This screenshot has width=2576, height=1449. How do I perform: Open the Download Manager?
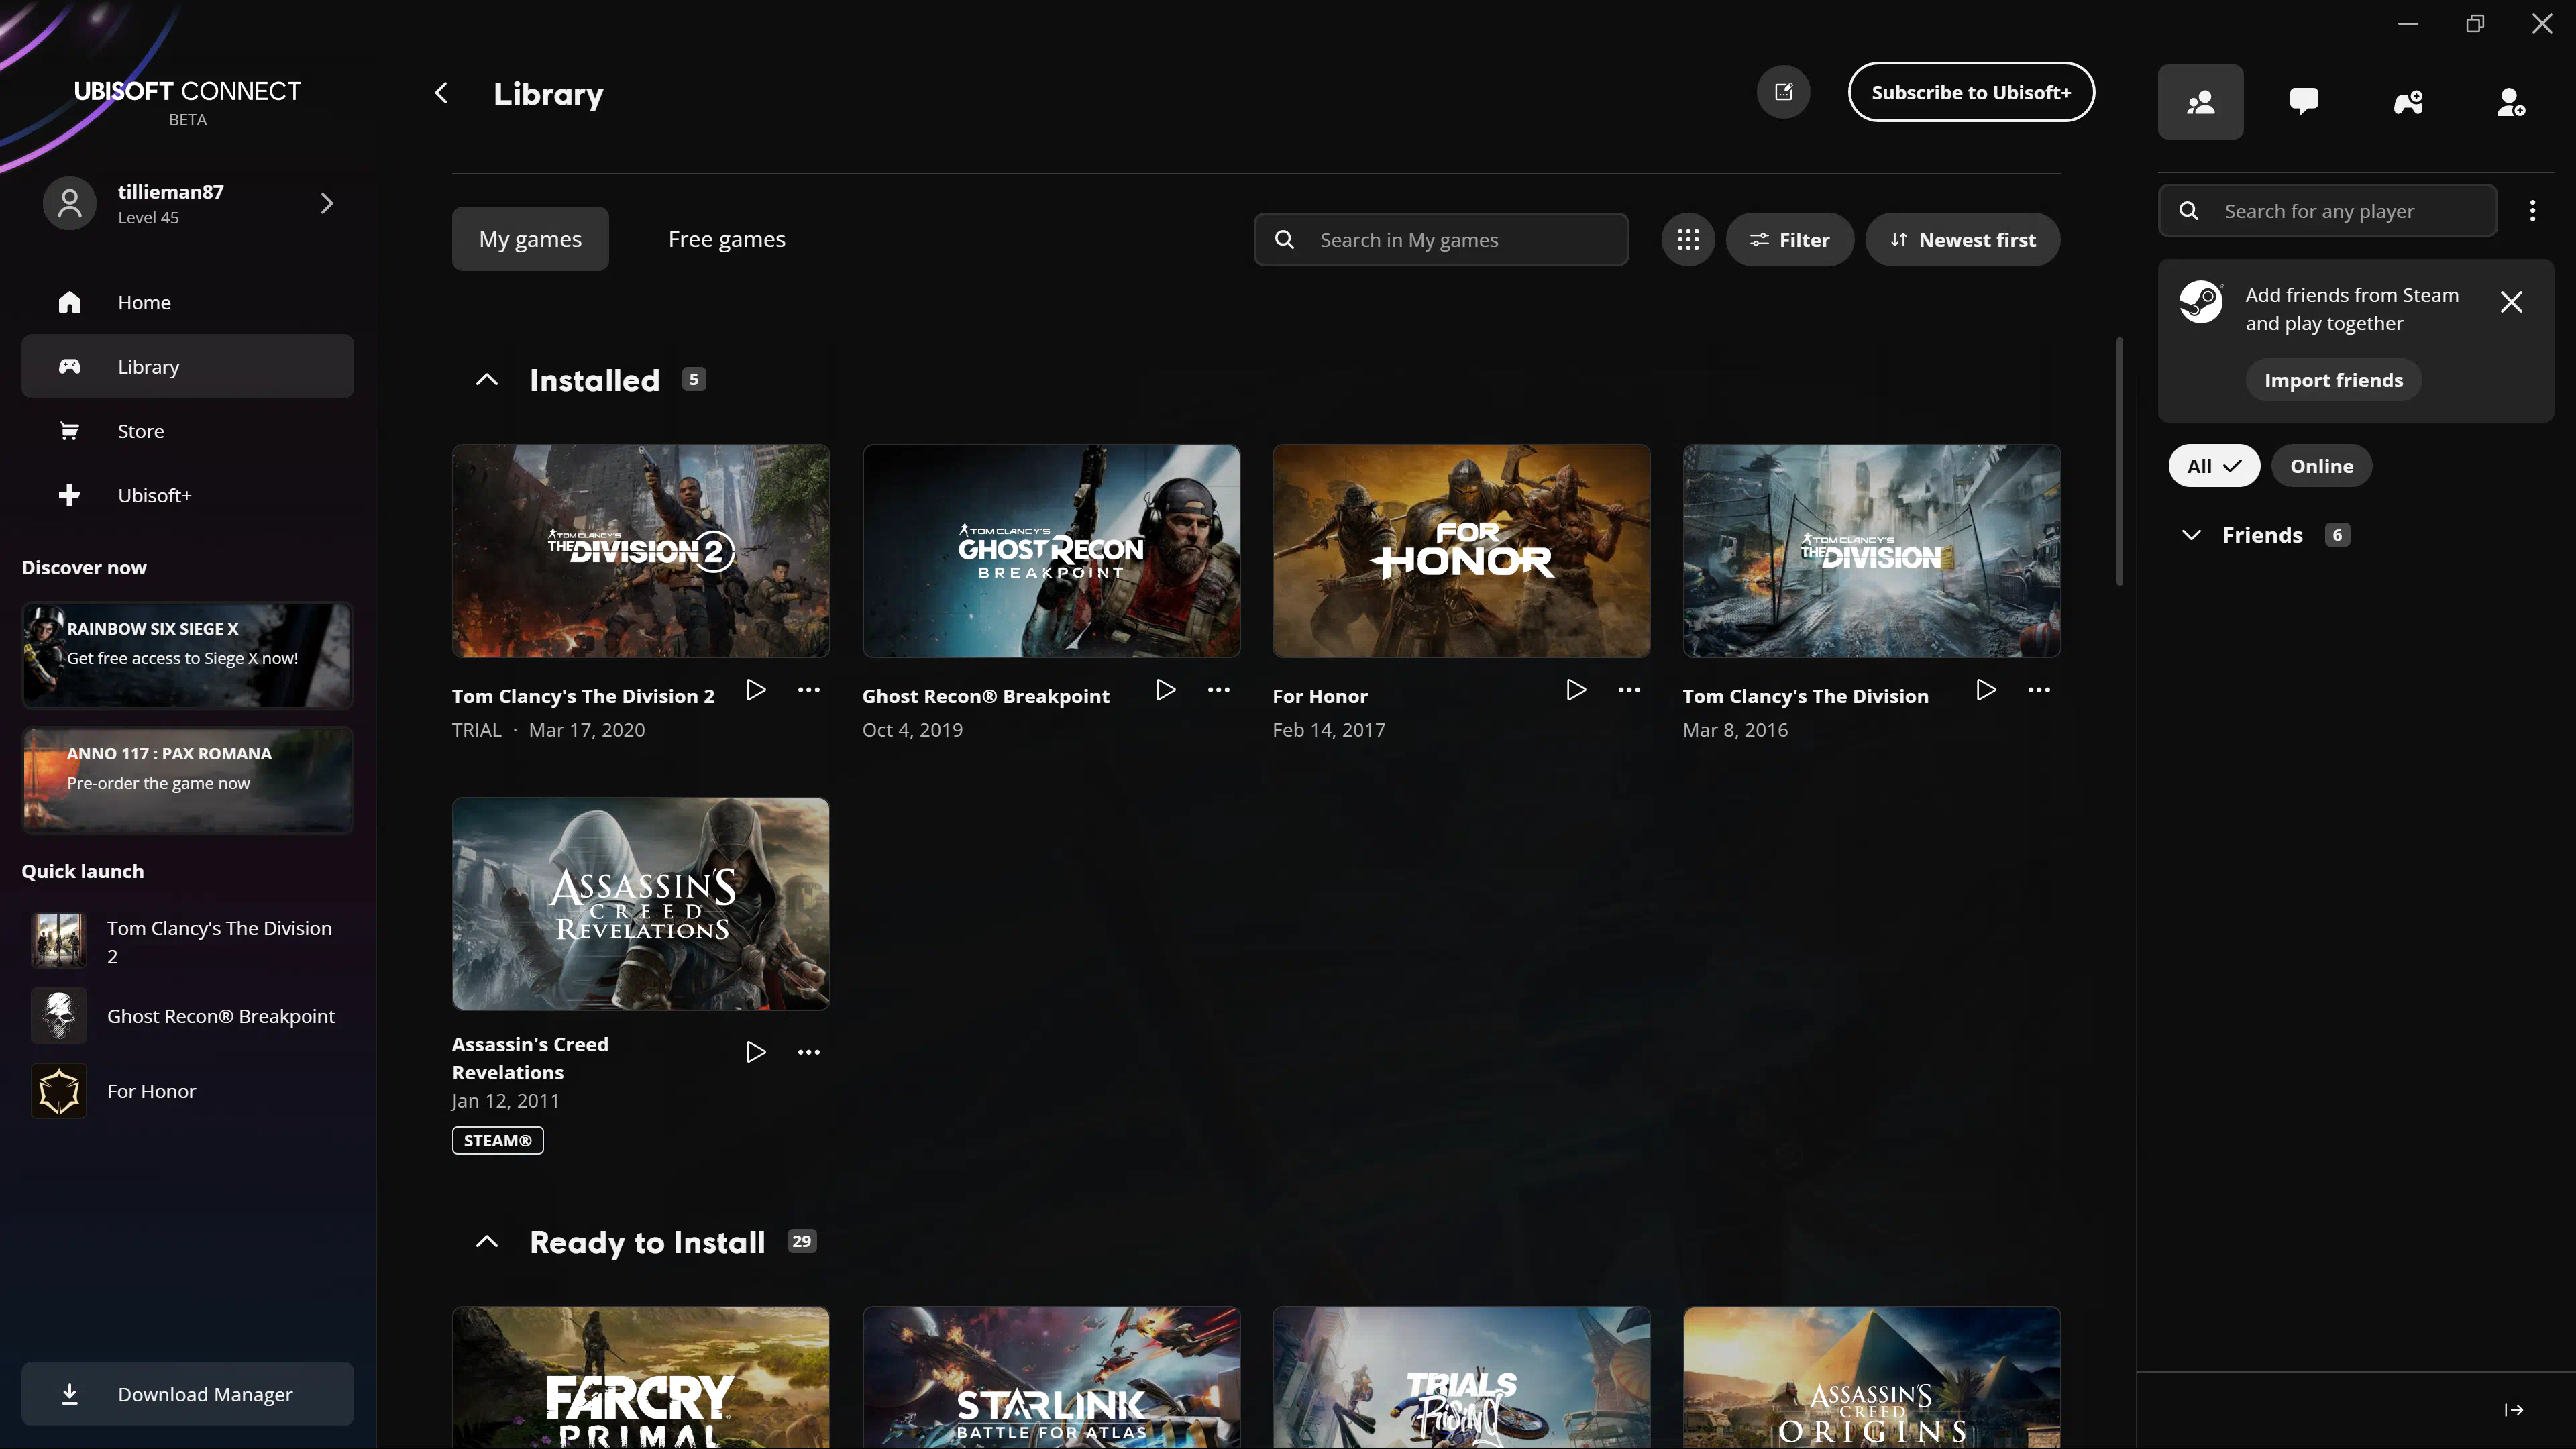pos(187,1394)
